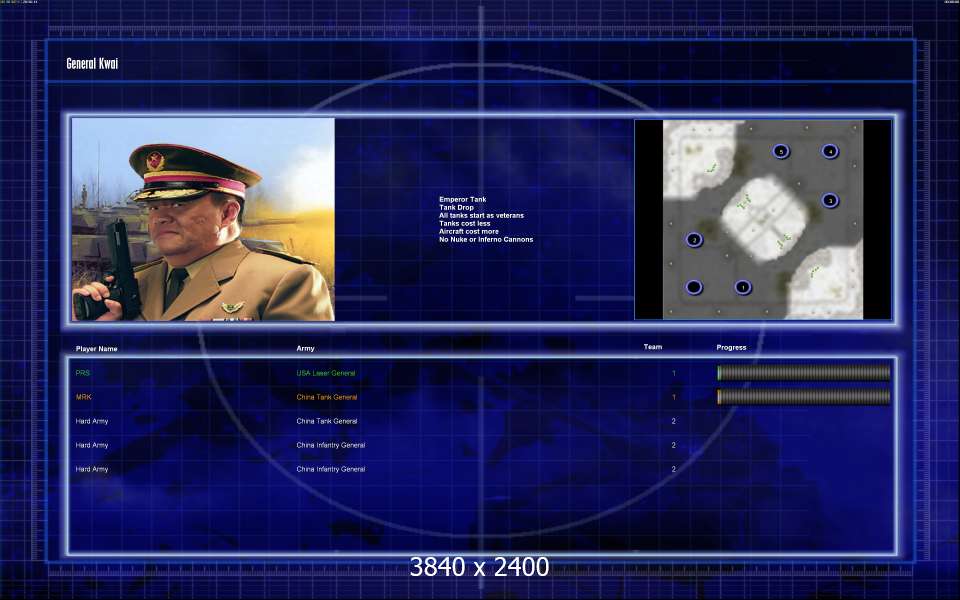Click the 'Emperor Tank' ability line
The height and width of the screenshot is (600, 960).
click(462, 199)
